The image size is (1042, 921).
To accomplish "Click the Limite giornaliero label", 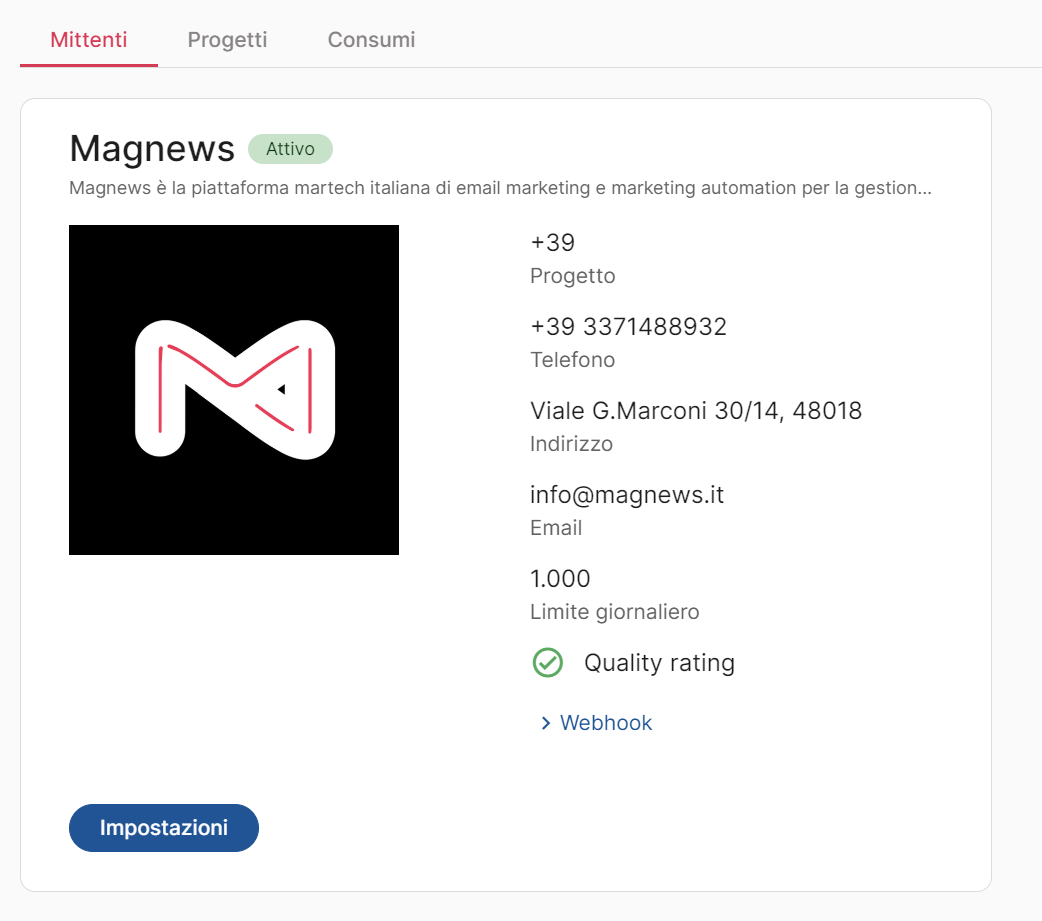I will tap(615, 611).
